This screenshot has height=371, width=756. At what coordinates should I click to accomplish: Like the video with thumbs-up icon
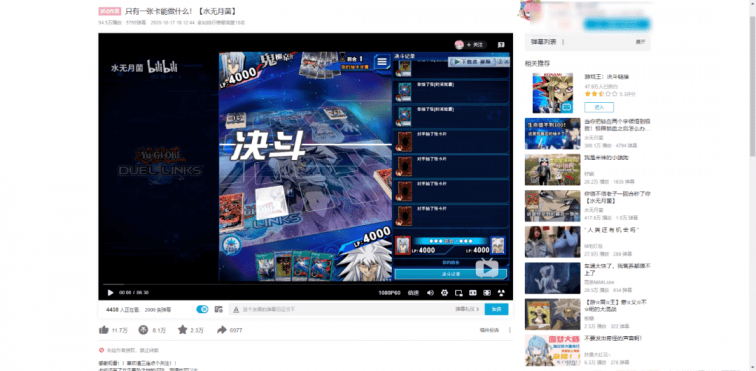tap(103, 330)
